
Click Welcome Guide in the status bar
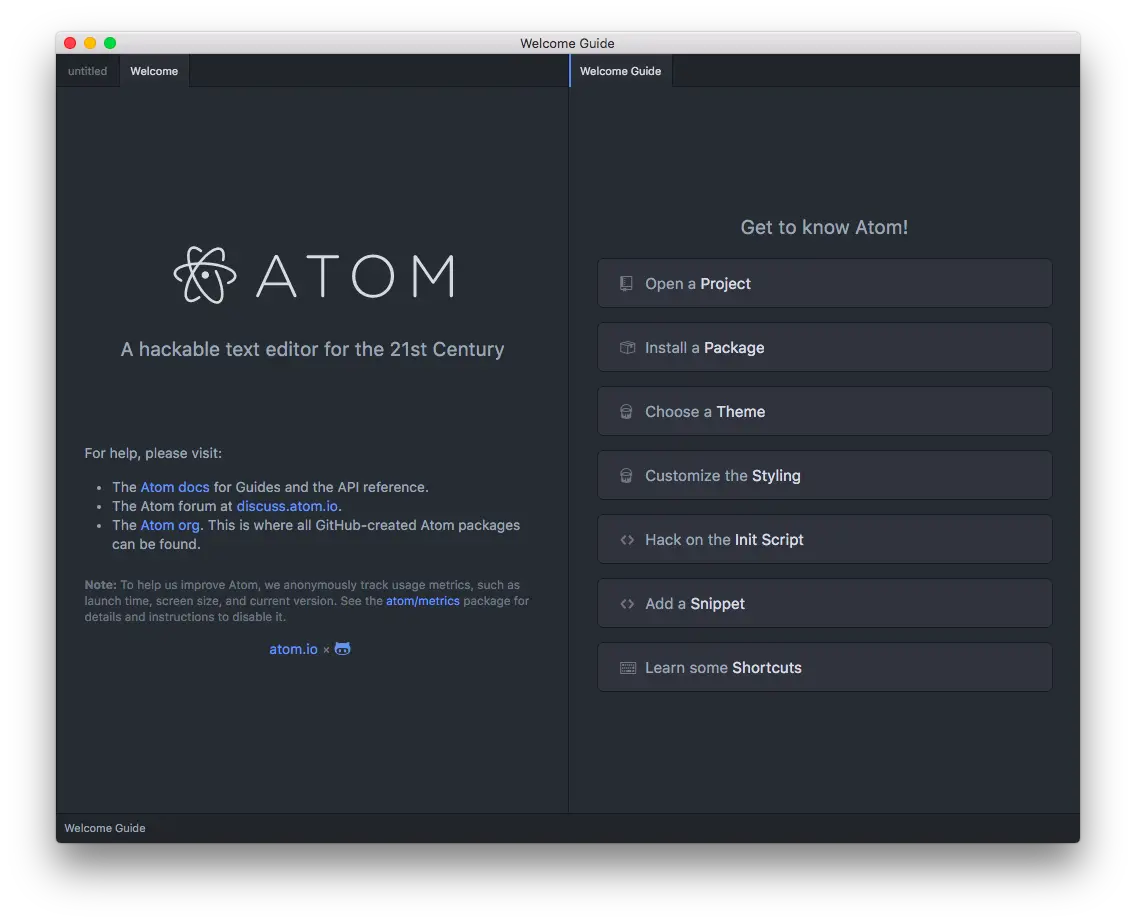[x=105, y=828]
